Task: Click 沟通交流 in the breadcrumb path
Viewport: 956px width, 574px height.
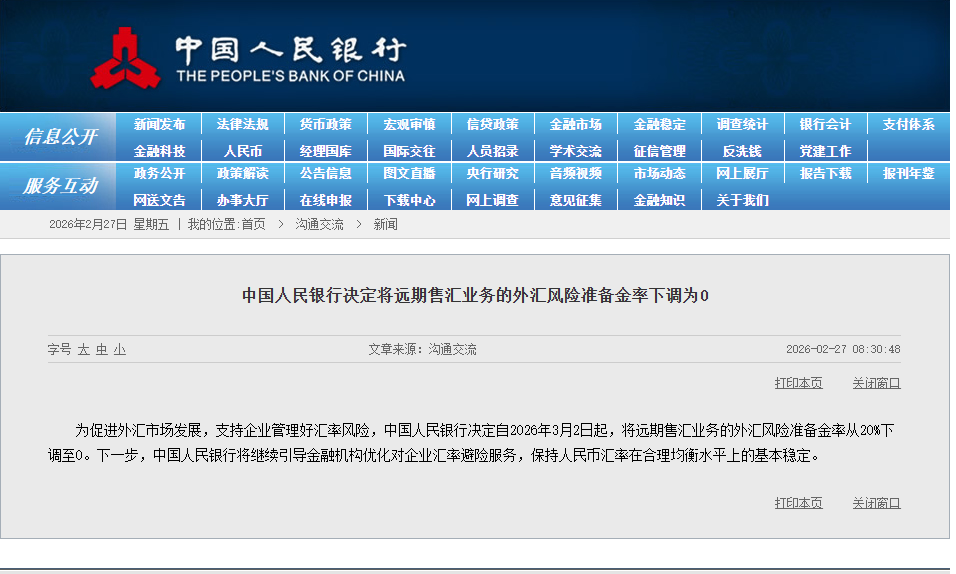Action: (319, 225)
